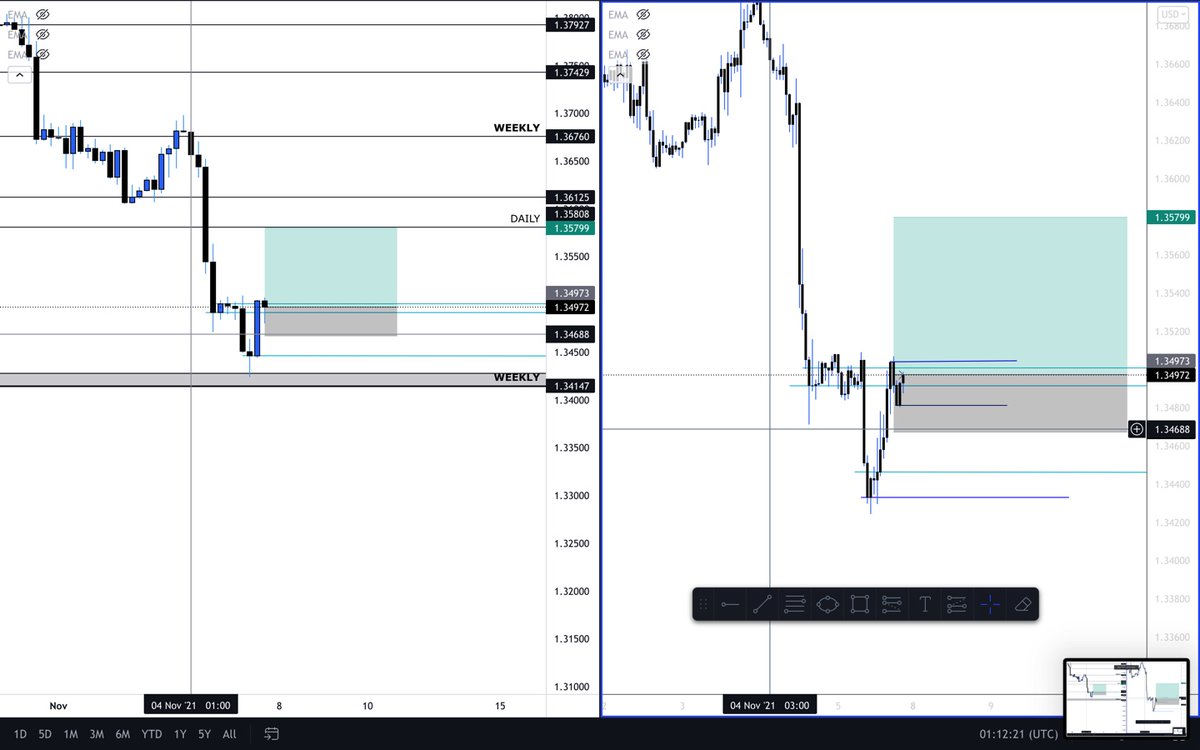Set the time range to YTD
Screen dimensions: 1200x750
pyautogui.click(x=152, y=734)
